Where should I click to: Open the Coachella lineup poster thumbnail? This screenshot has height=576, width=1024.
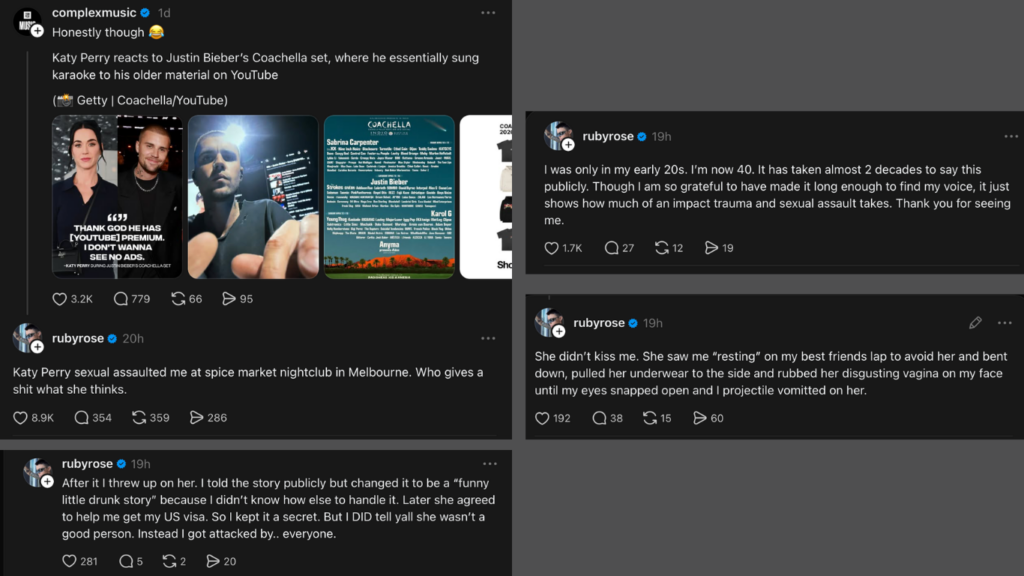[x=389, y=196]
